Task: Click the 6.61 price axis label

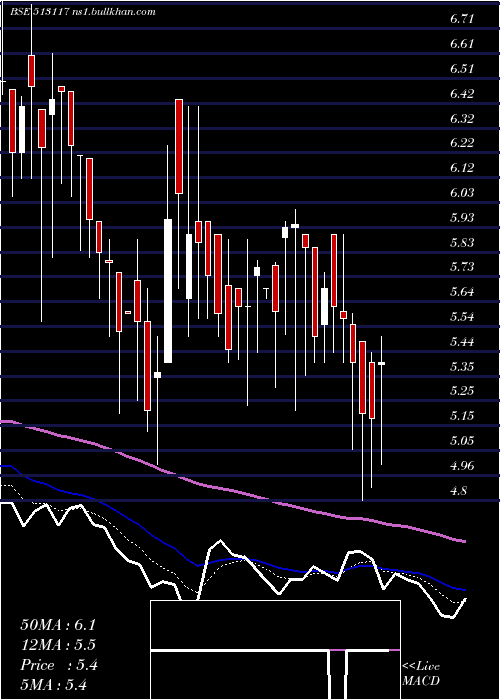Action: pos(462,44)
